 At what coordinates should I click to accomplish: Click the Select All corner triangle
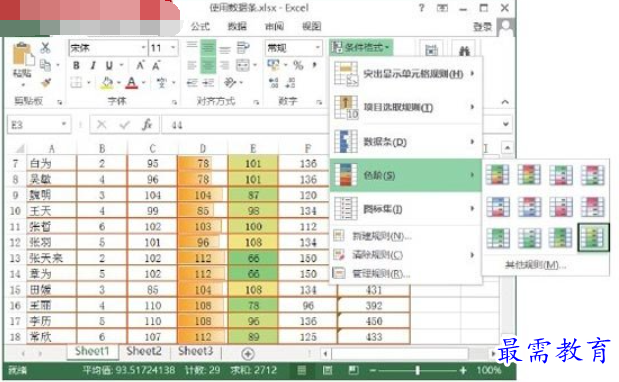(19, 148)
